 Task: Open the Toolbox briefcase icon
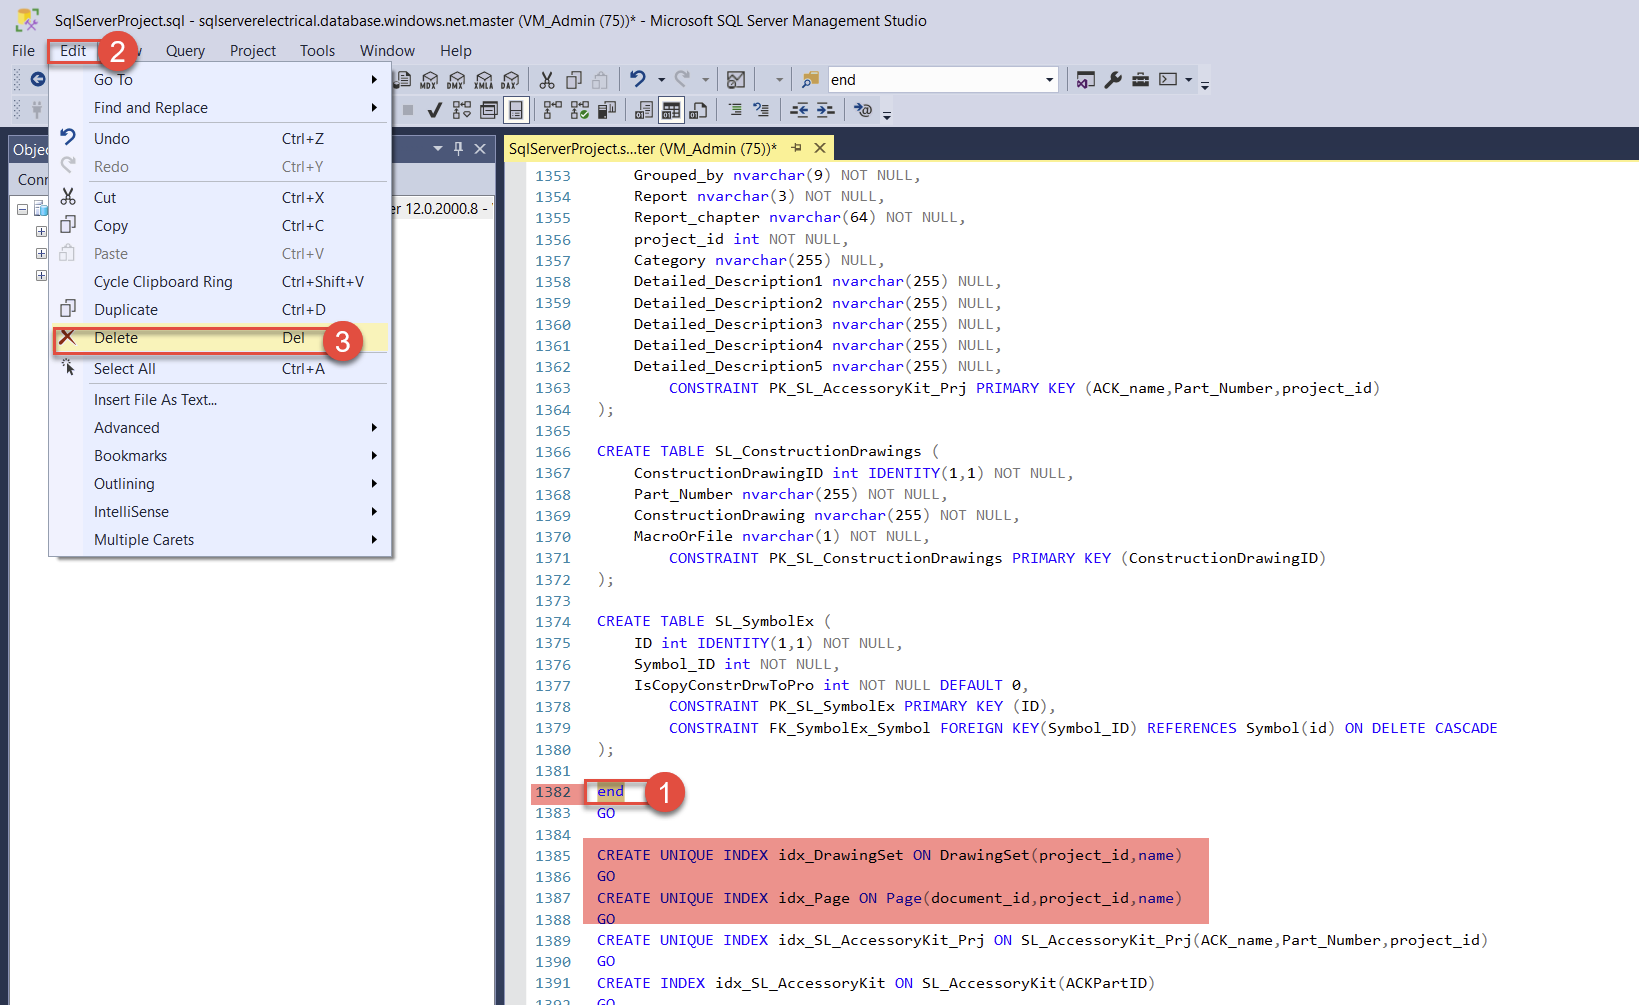click(x=1140, y=79)
